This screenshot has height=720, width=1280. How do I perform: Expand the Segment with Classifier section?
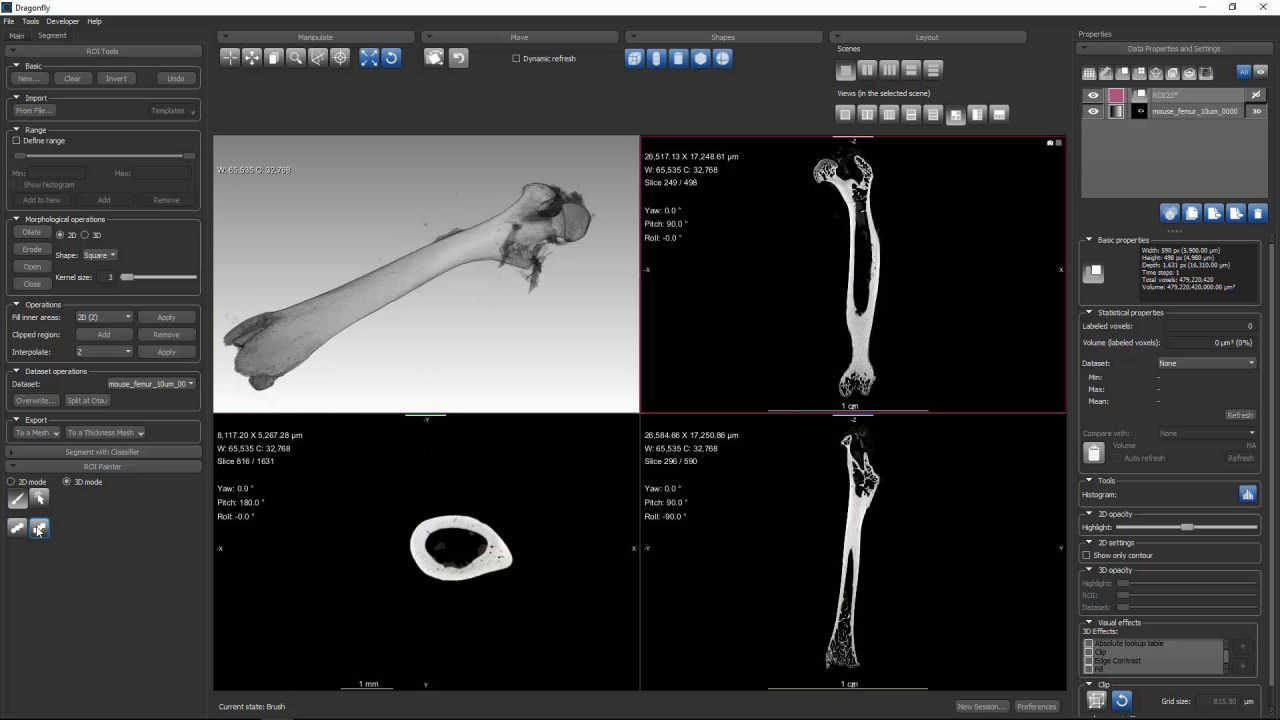(102, 452)
